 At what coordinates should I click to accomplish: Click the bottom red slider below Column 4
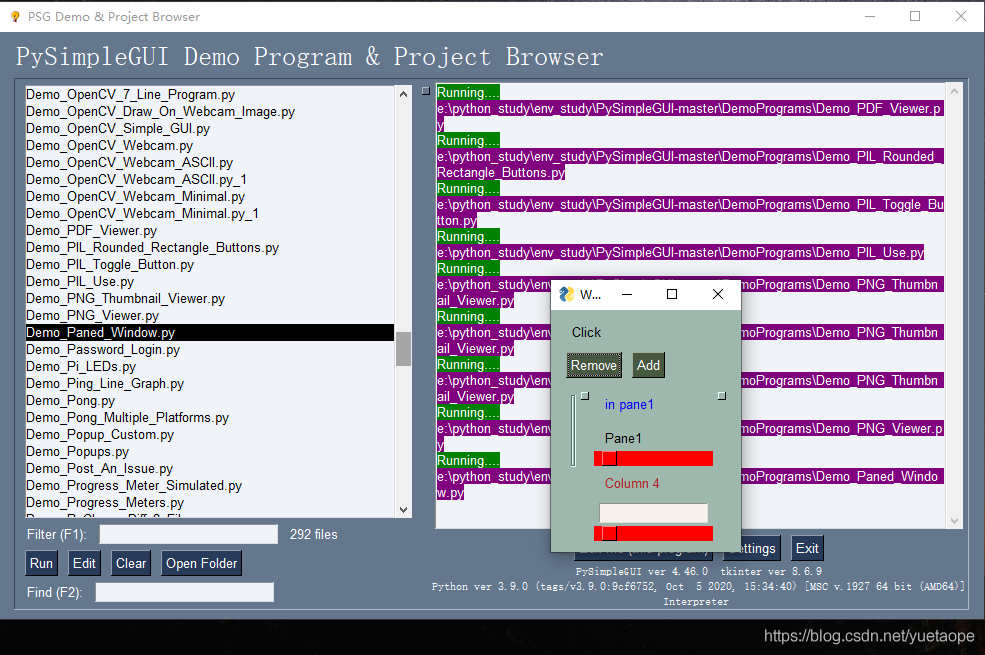[x=653, y=533]
